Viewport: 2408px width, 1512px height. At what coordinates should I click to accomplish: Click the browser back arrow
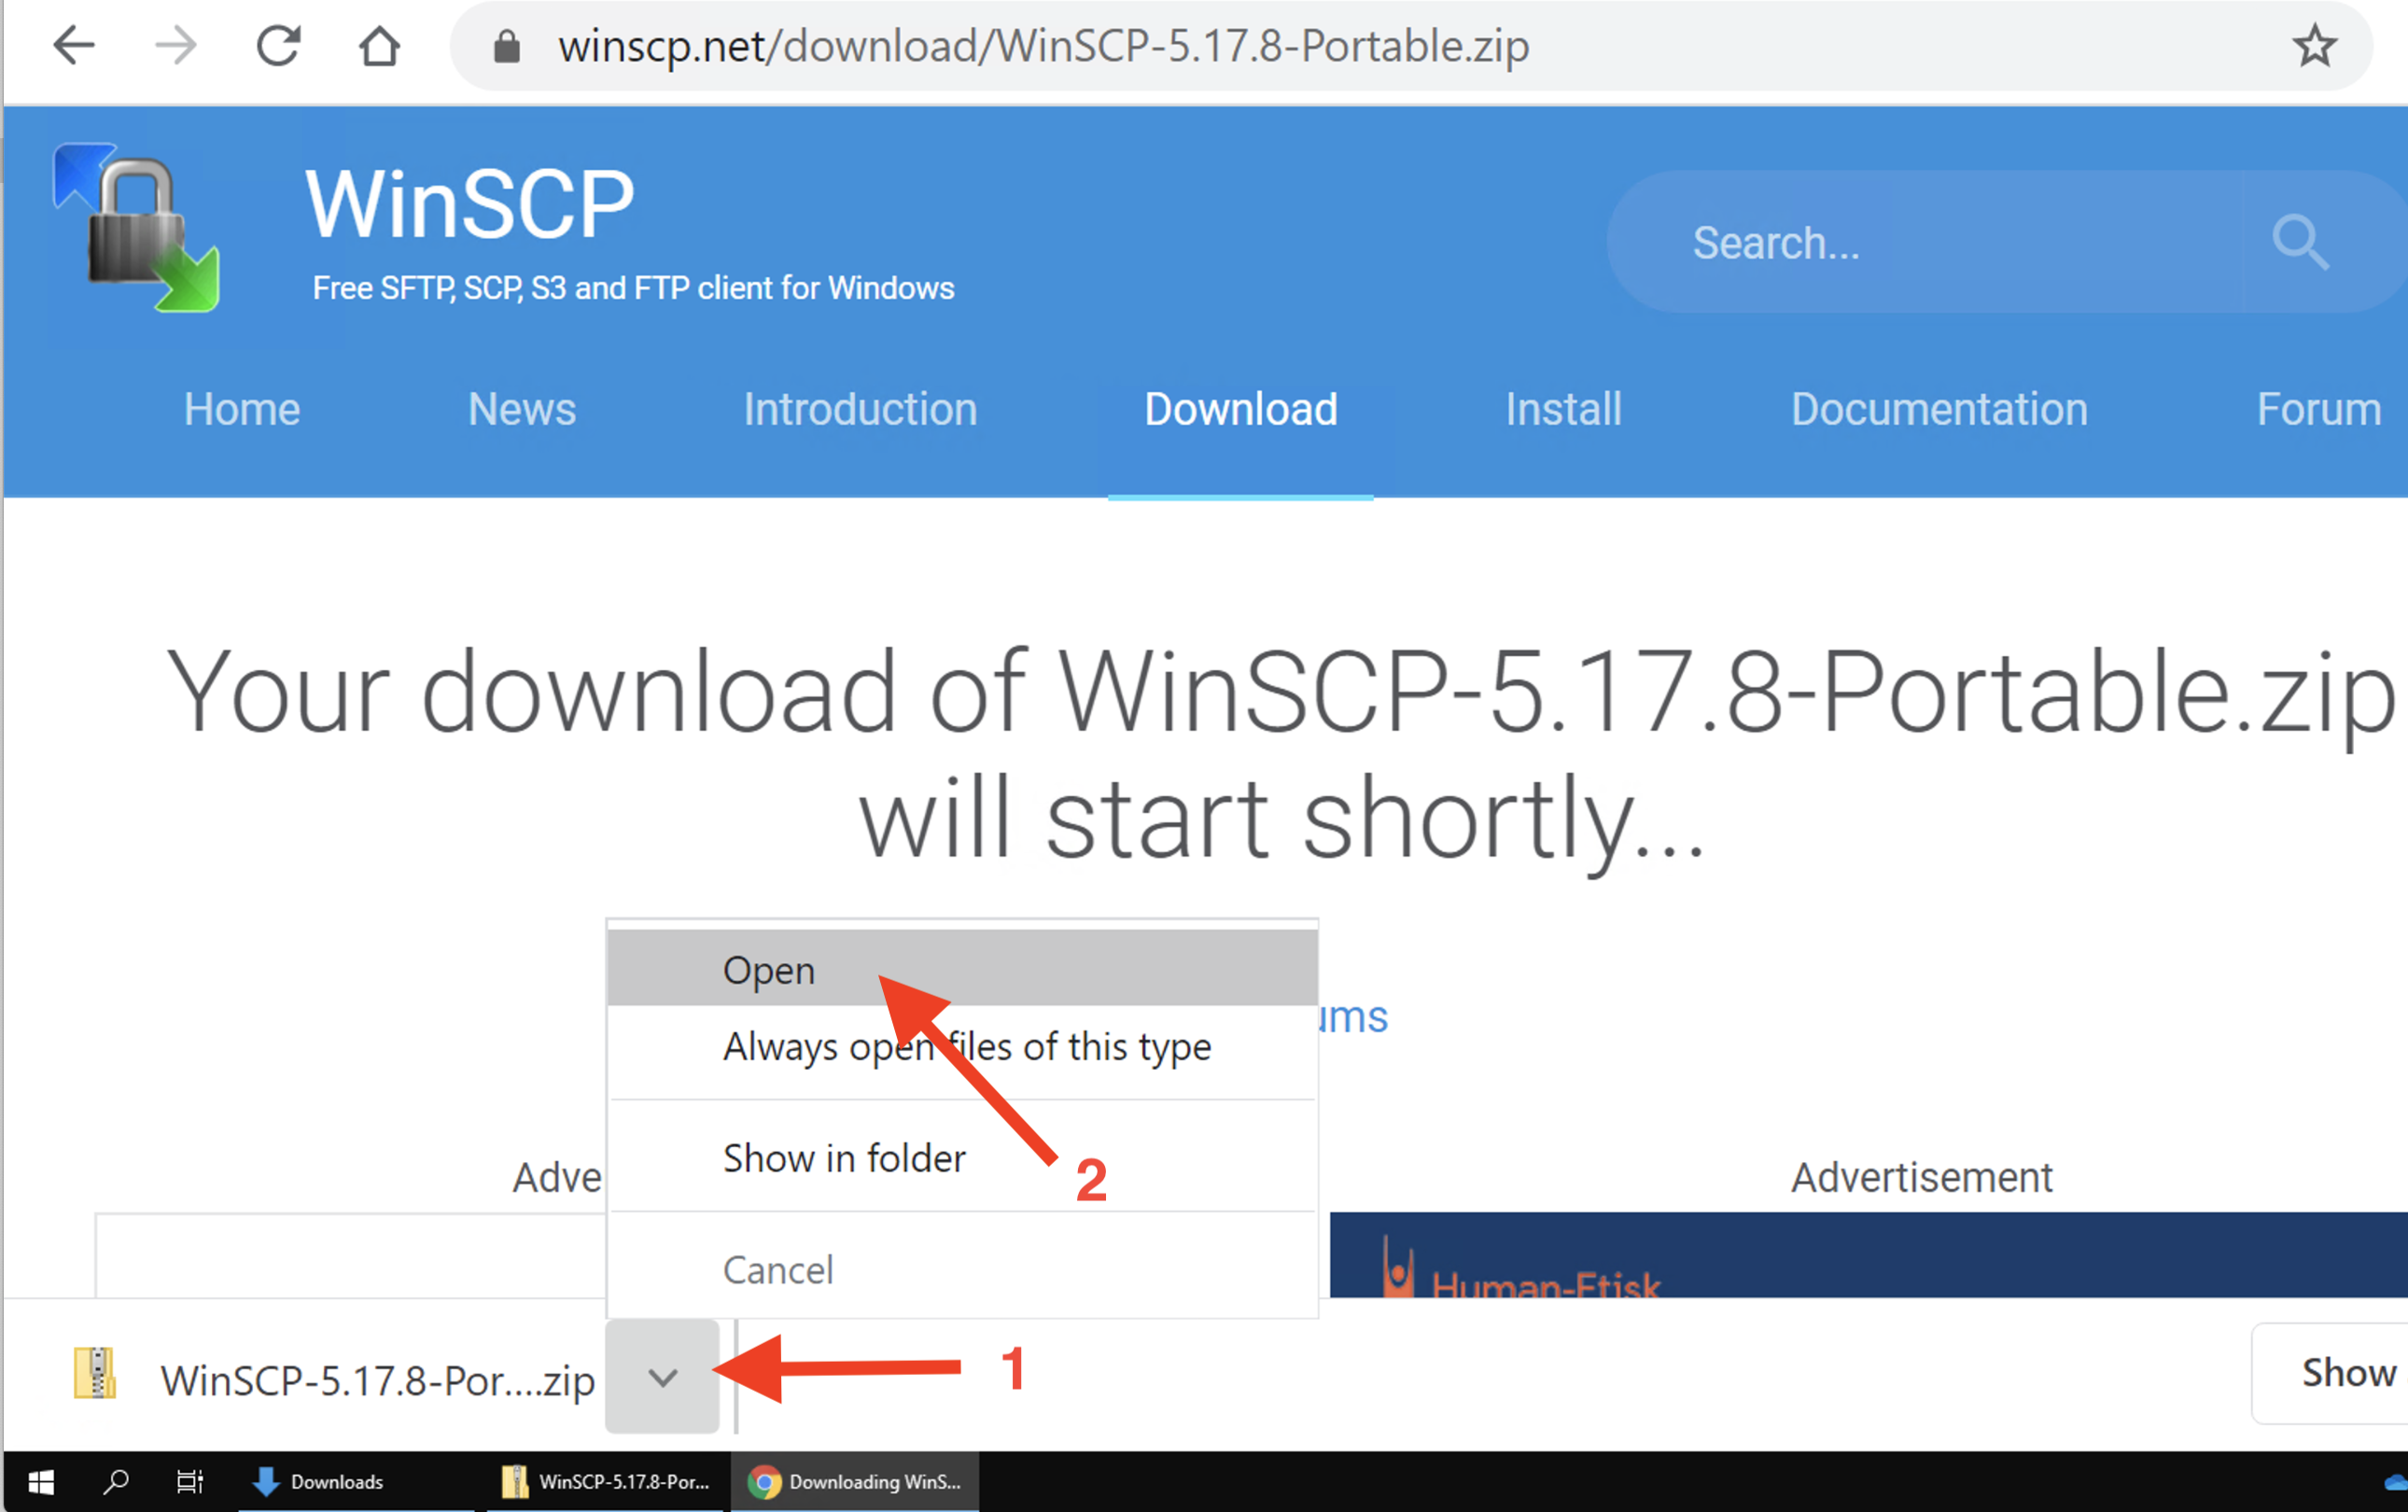point(73,46)
